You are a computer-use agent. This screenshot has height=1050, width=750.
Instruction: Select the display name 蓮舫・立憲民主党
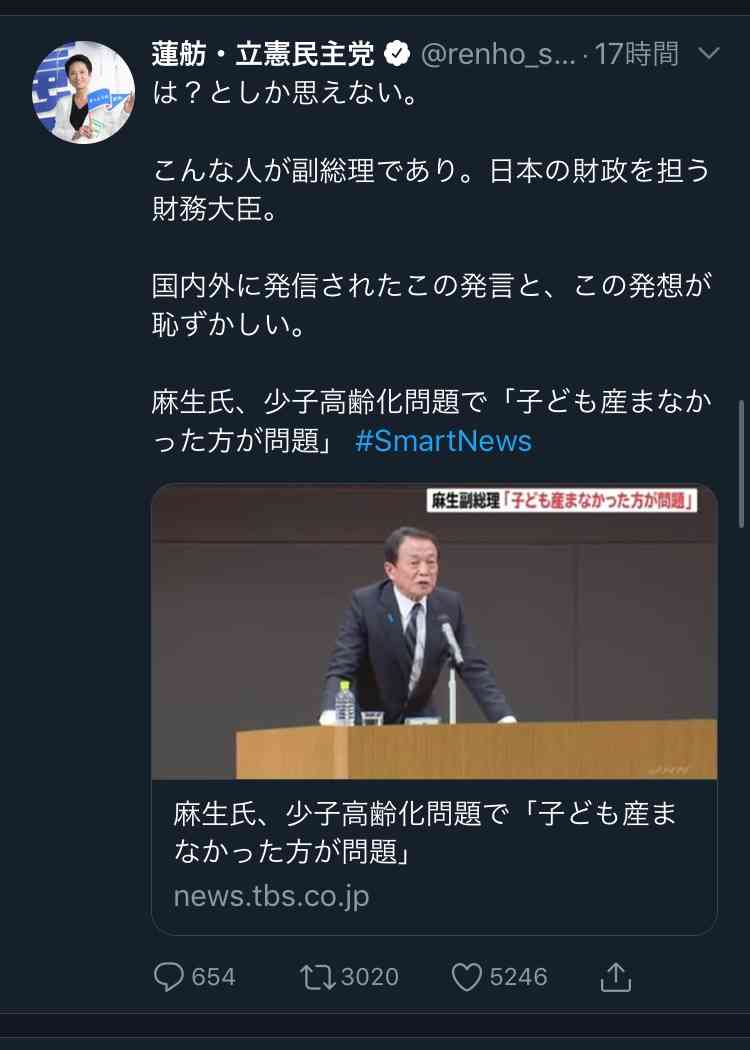click(x=262, y=54)
